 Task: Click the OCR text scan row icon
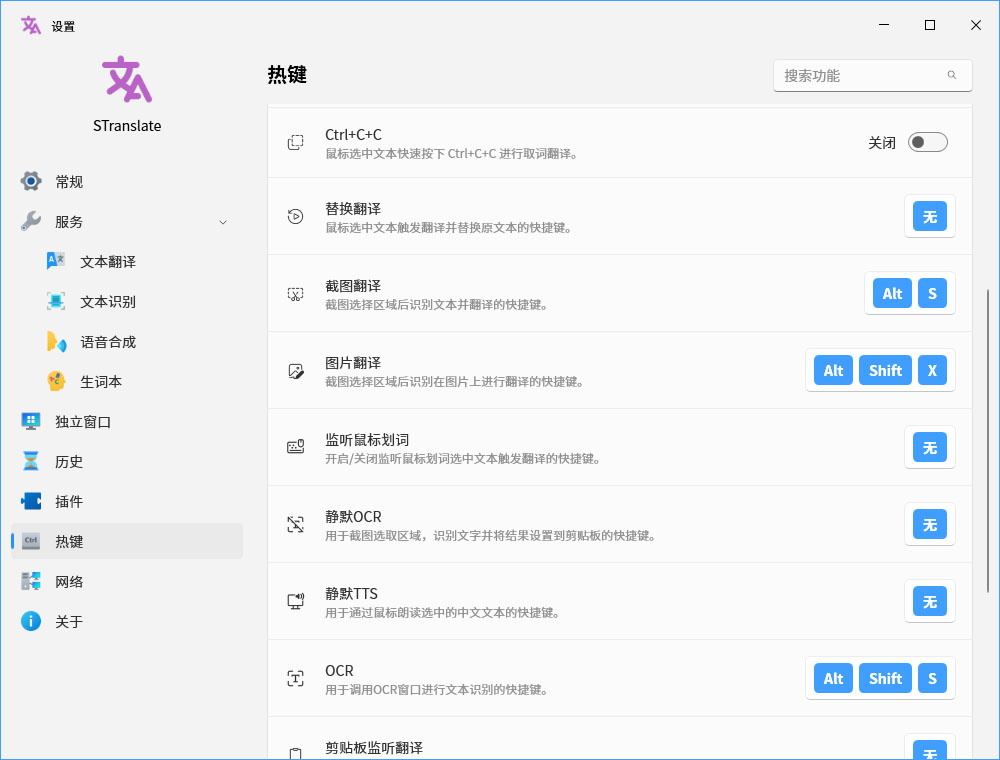point(295,678)
